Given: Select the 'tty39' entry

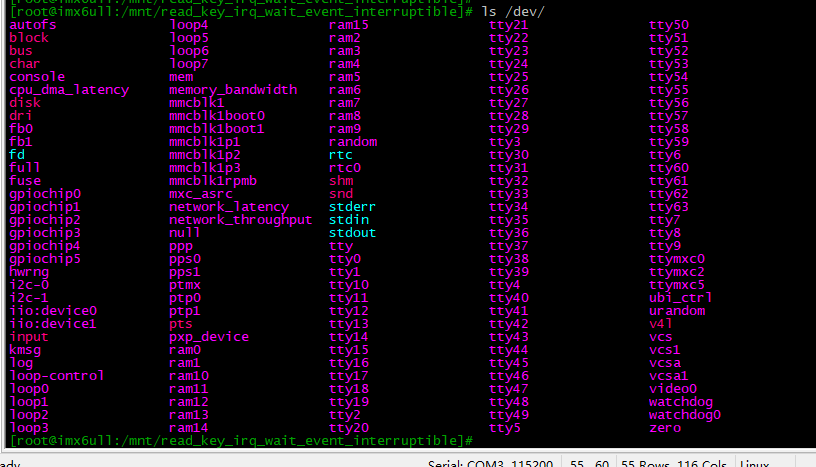Looking at the screenshot, I should (x=509, y=272).
